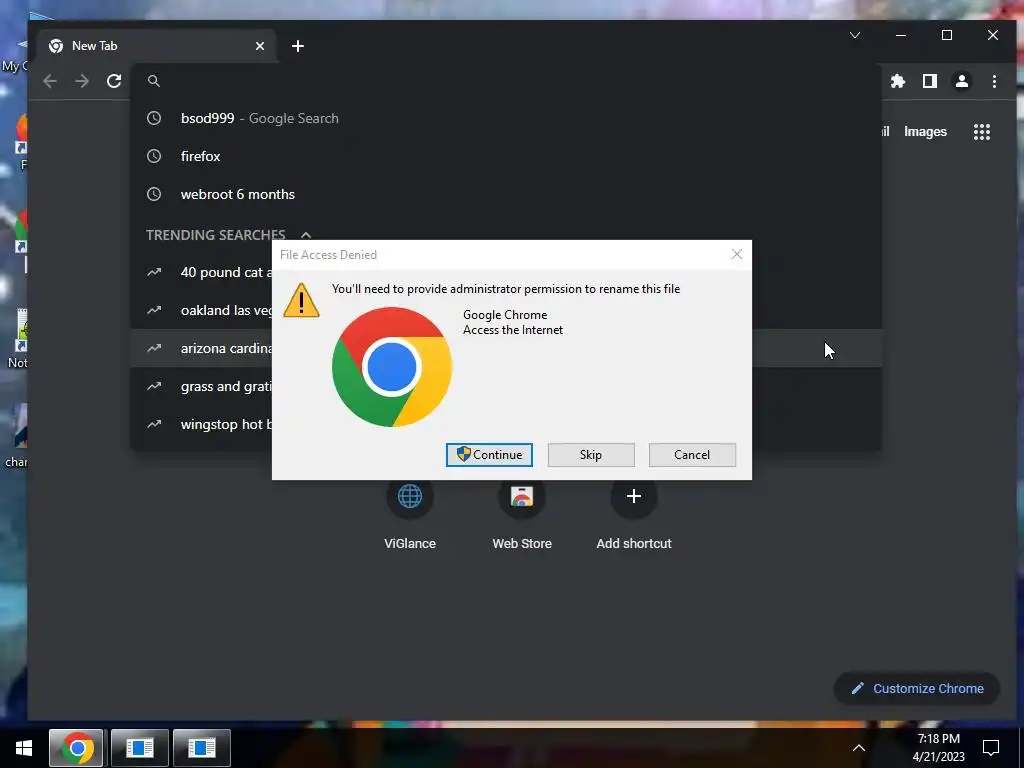The image size is (1024, 768).
Task: Click second blue window taskbar item
Action: (202, 748)
